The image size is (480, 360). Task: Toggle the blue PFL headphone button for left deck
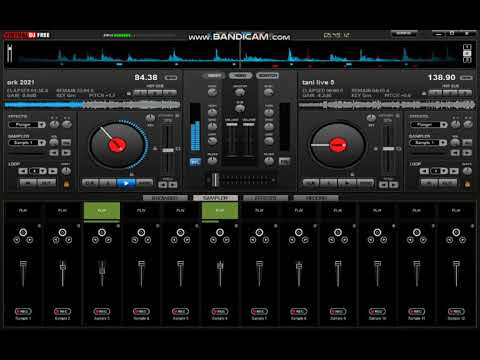tap(195, 162)
